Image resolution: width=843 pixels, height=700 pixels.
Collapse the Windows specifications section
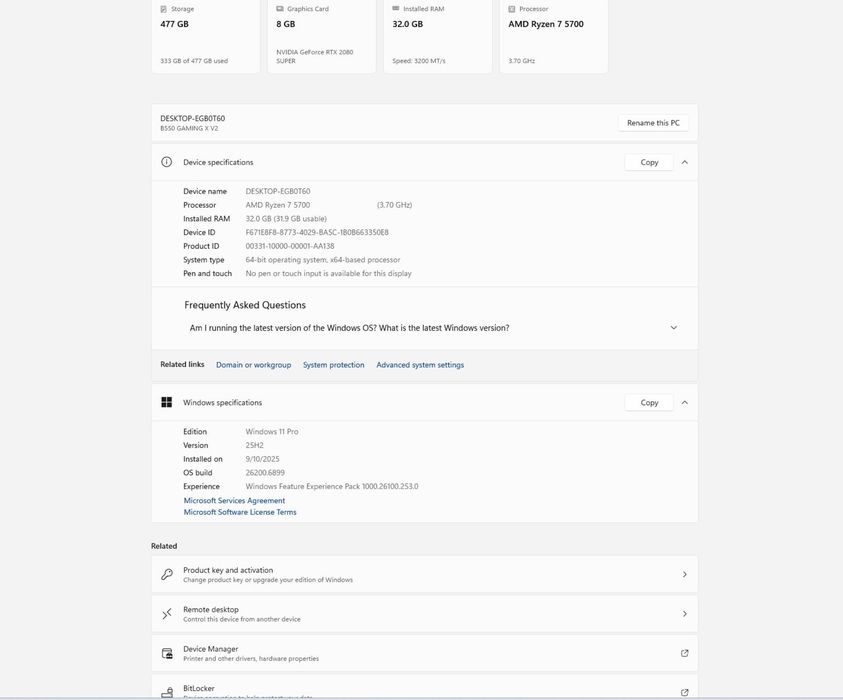click(685, 402)
